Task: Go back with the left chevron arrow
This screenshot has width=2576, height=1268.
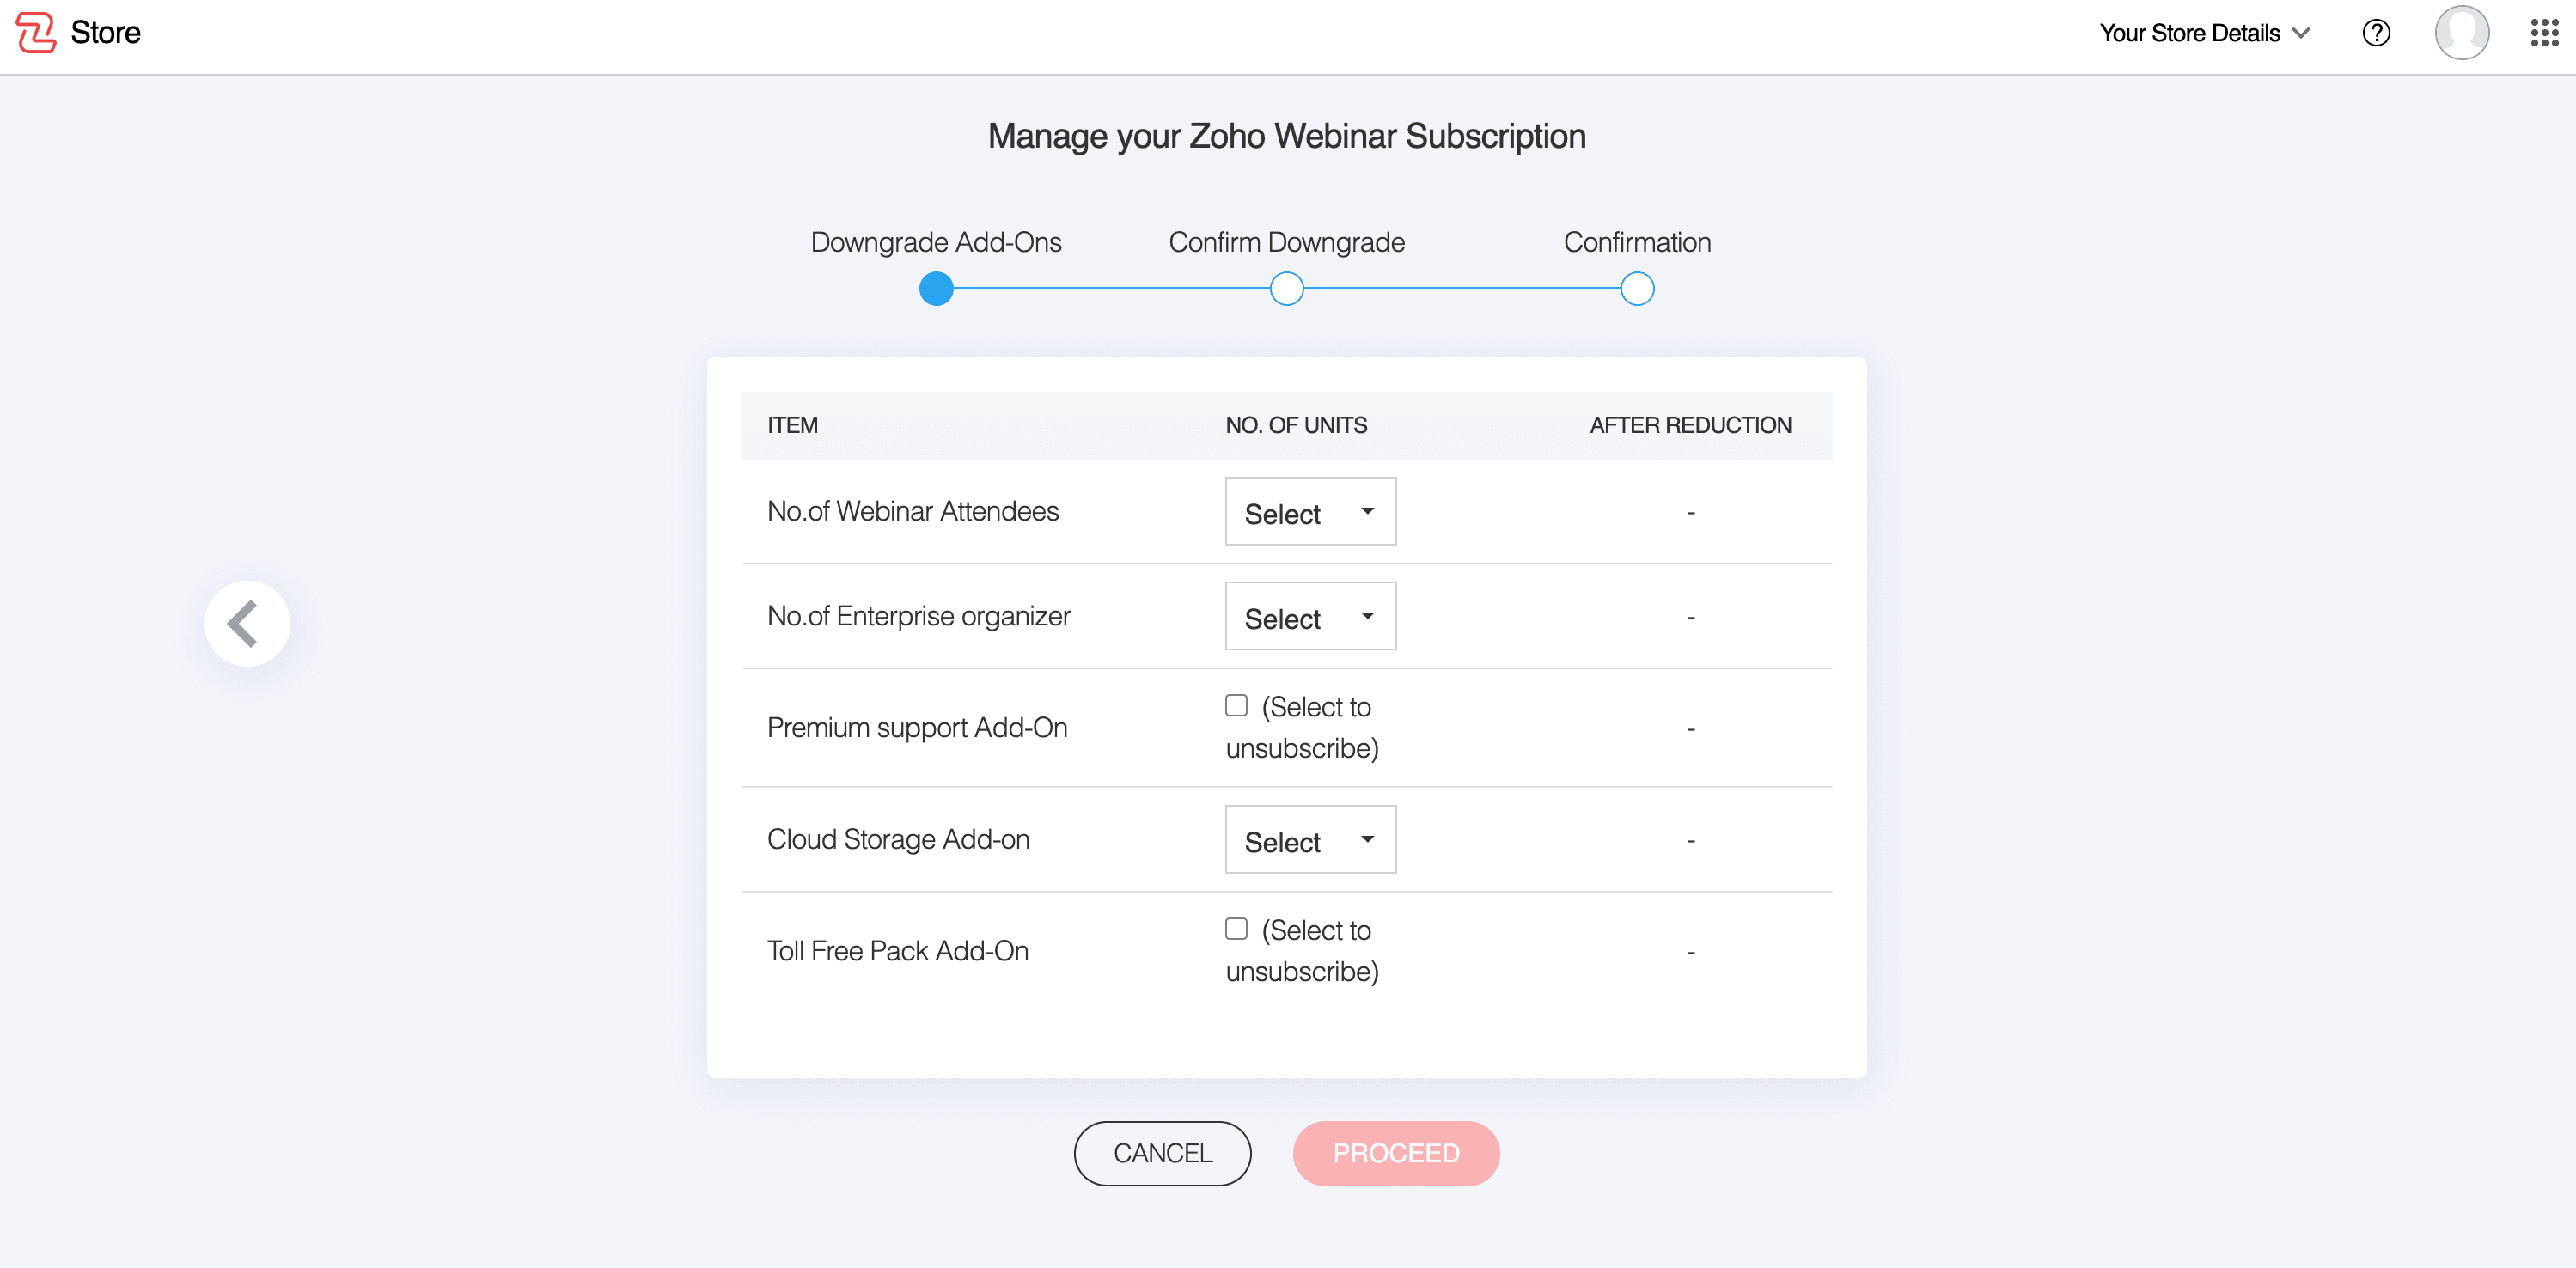Action: pos(246,623)
